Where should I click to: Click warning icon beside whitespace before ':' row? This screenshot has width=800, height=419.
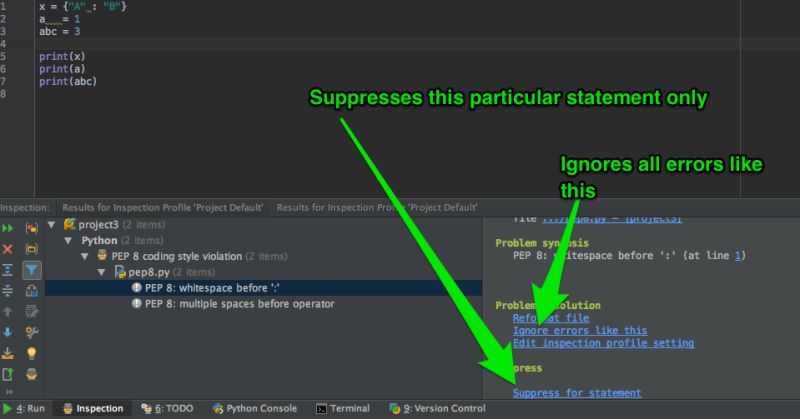(x=136, y=288)
